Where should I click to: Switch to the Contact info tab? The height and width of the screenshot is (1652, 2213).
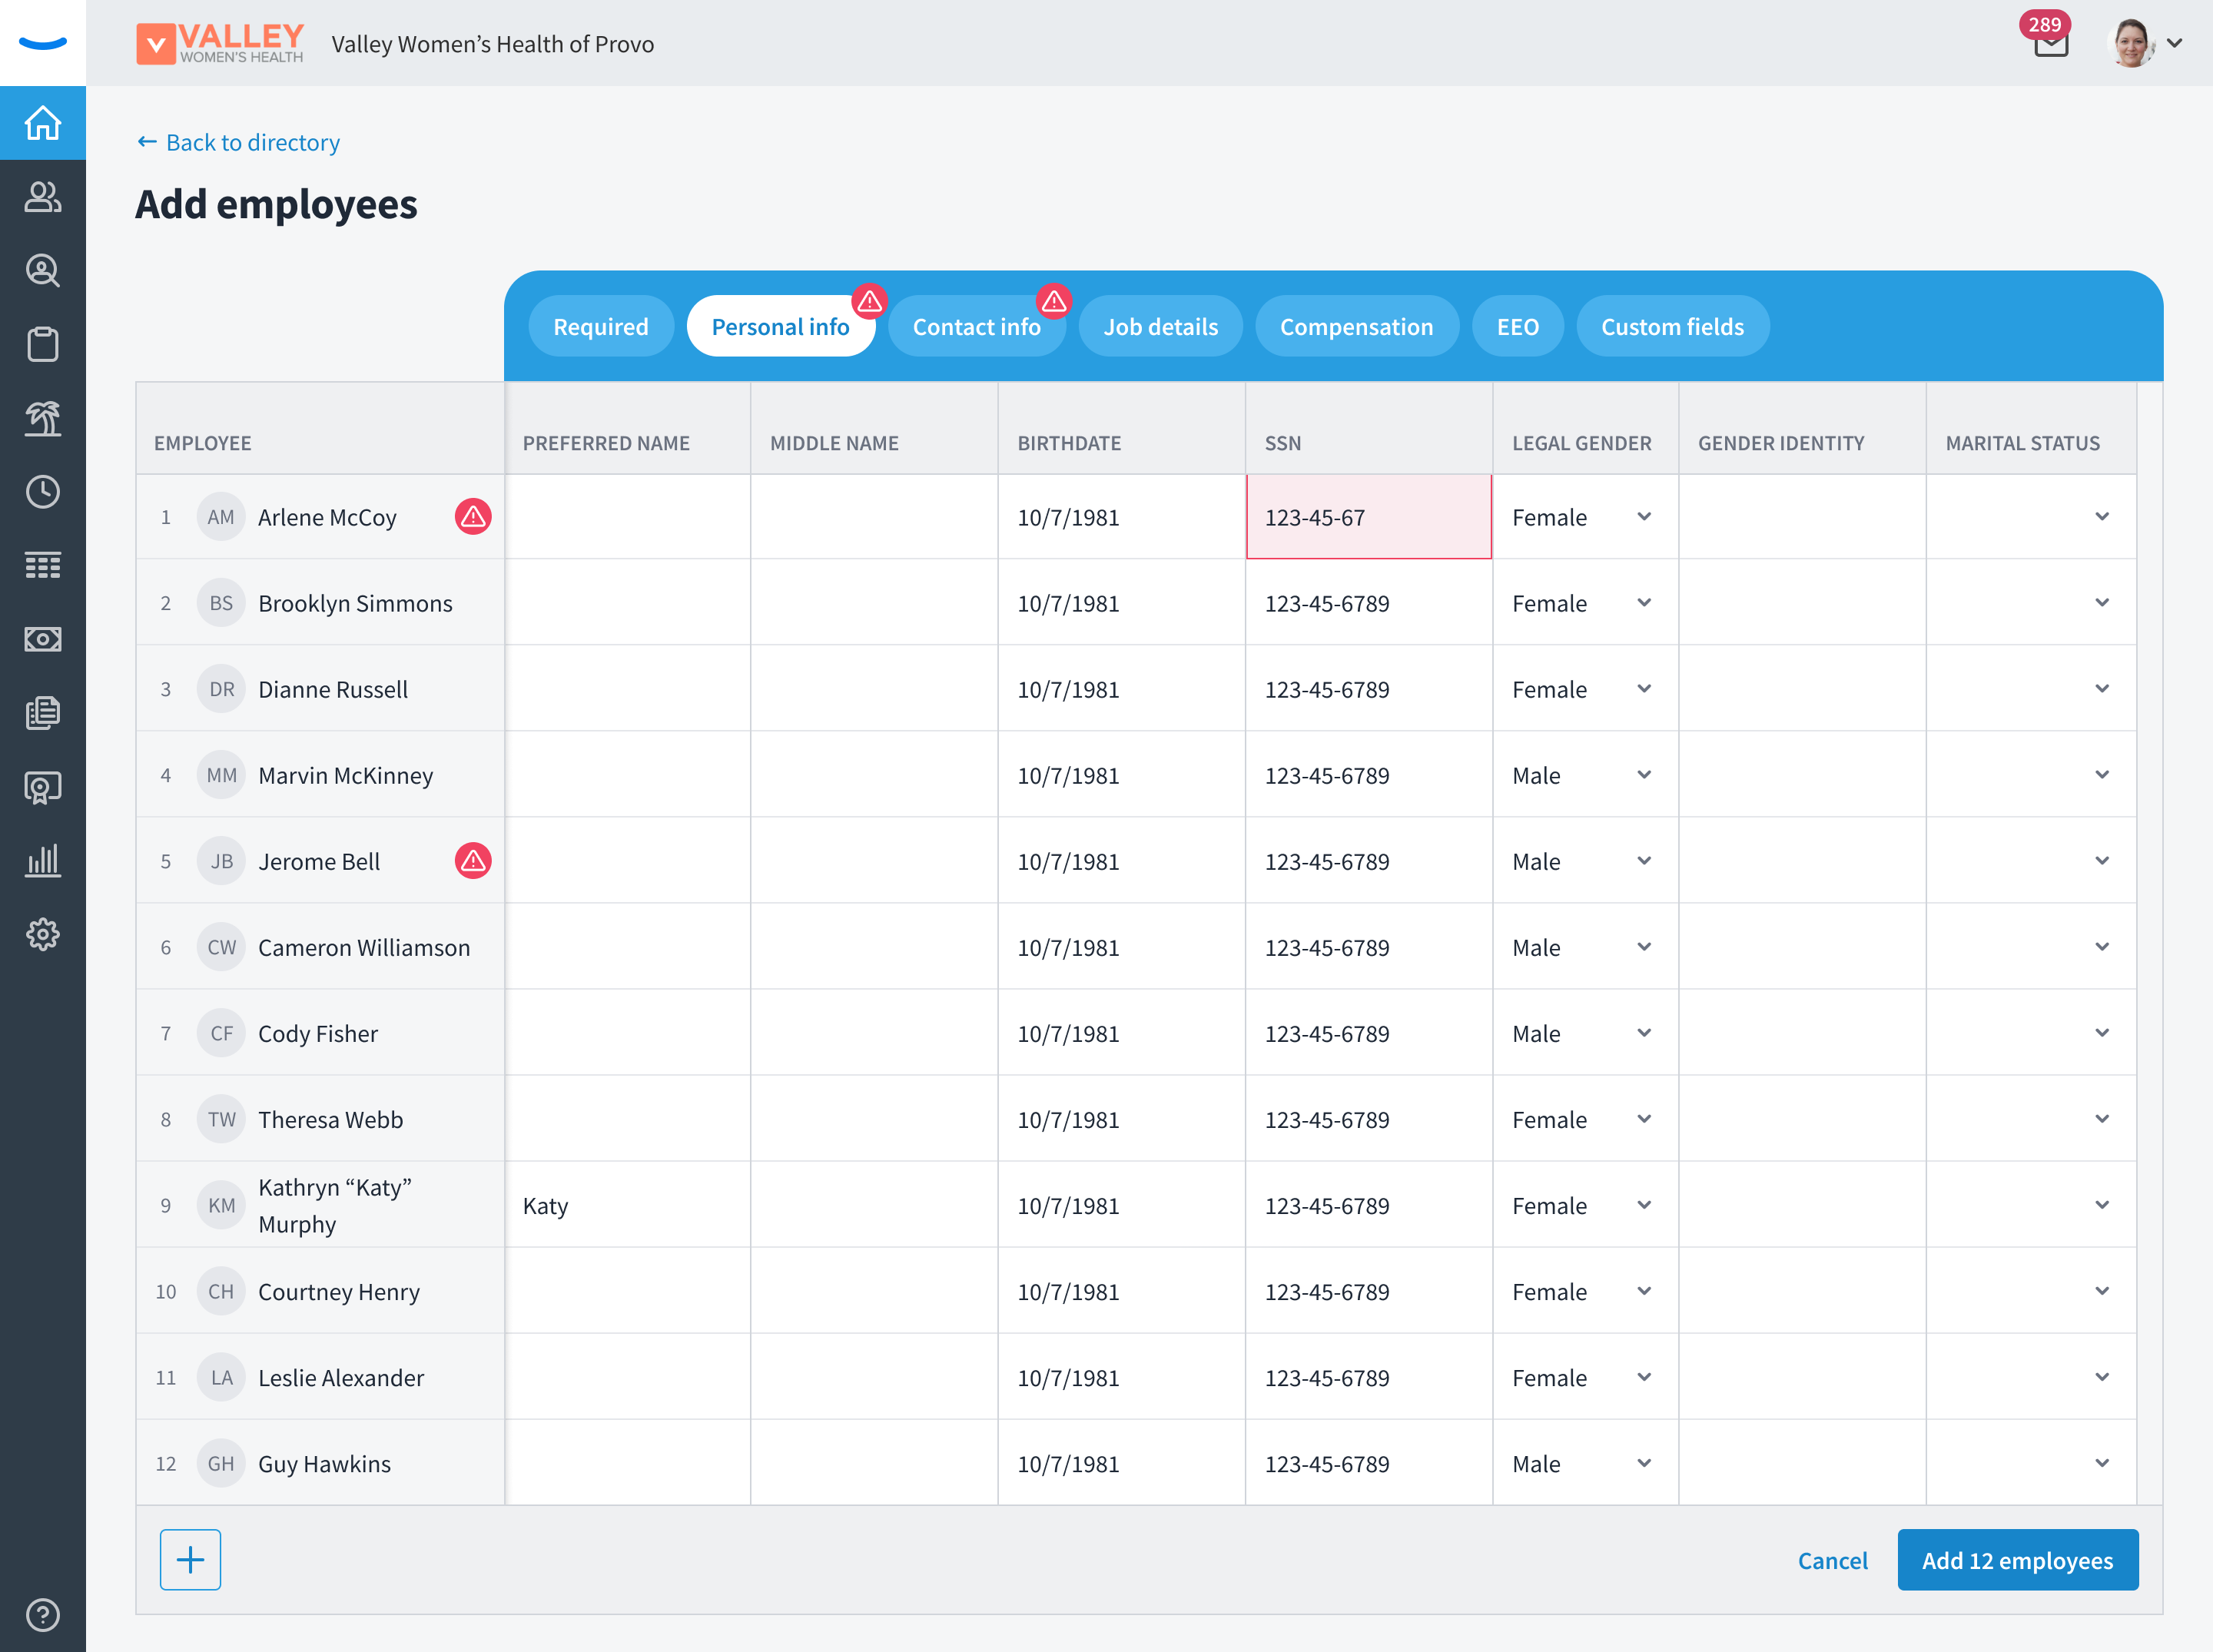pos(977,326)
